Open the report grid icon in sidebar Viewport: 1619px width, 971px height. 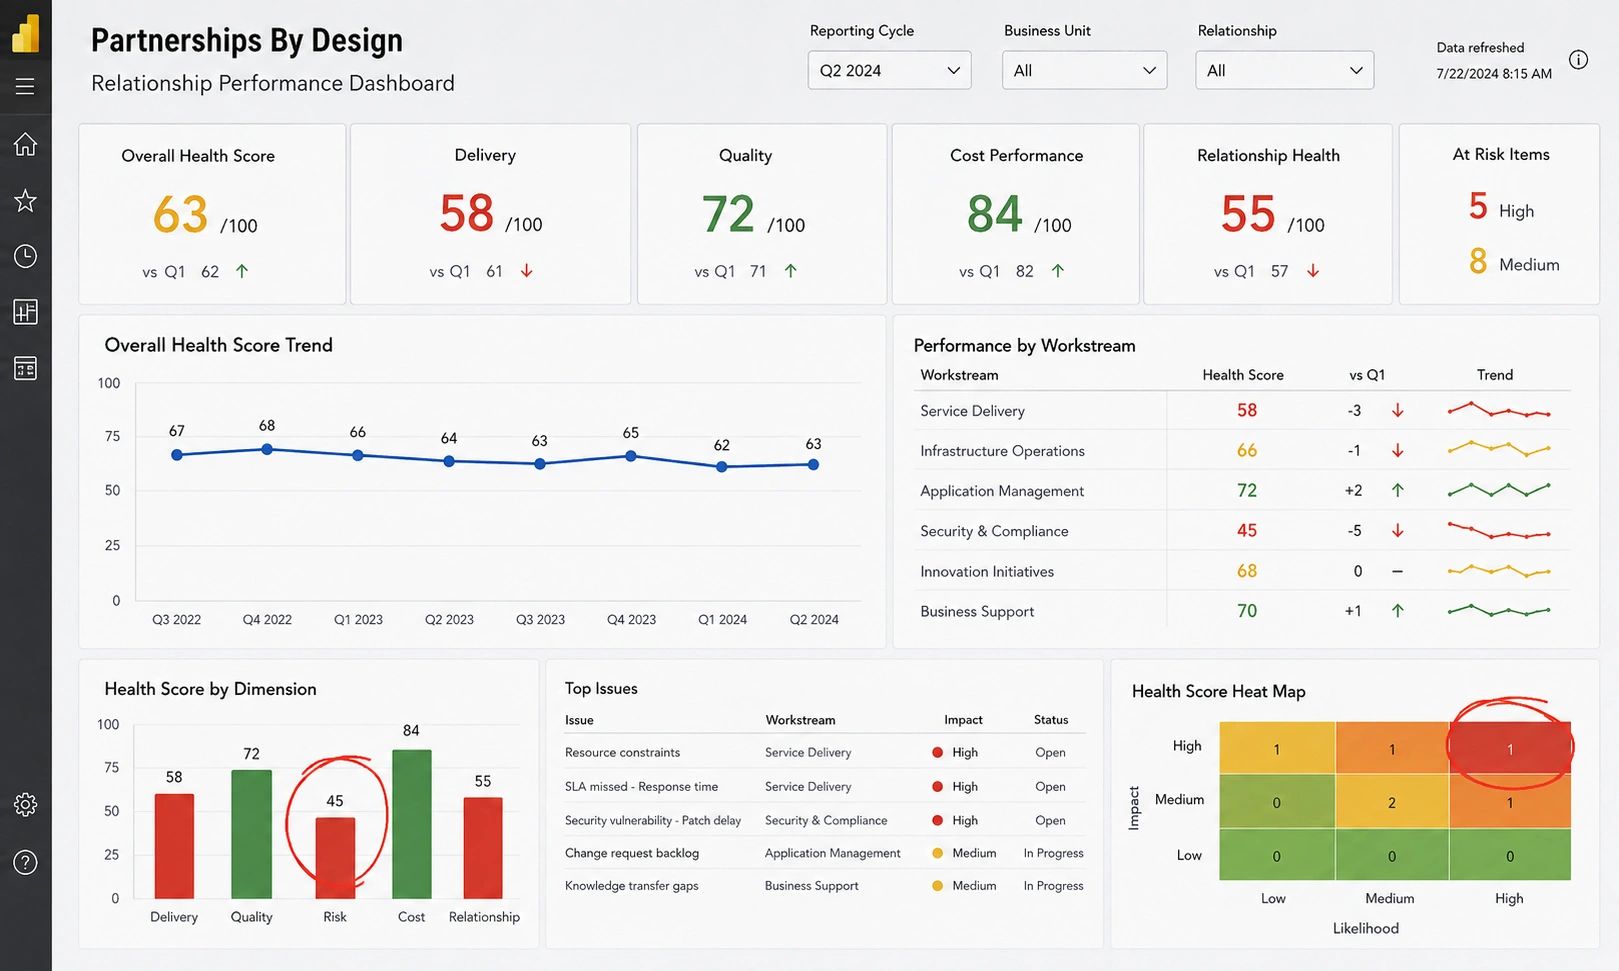tap(25, 312)
